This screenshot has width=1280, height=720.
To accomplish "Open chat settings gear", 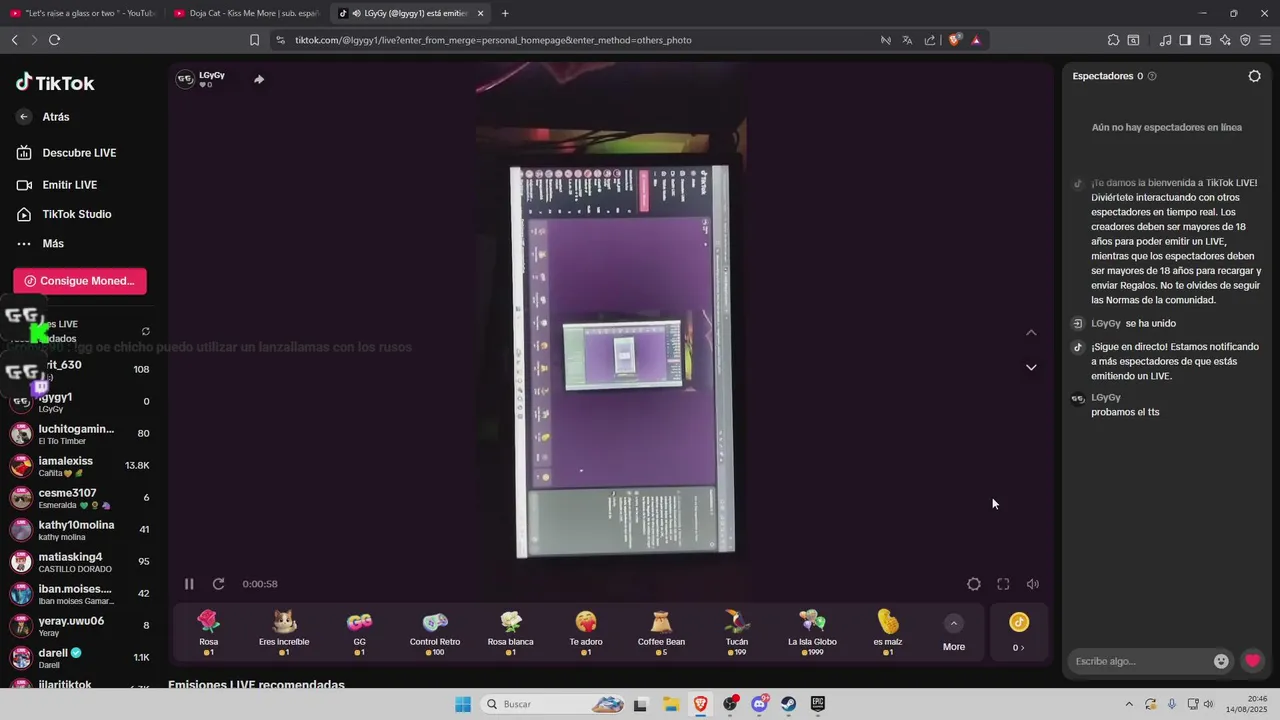I will (1254, 76).
